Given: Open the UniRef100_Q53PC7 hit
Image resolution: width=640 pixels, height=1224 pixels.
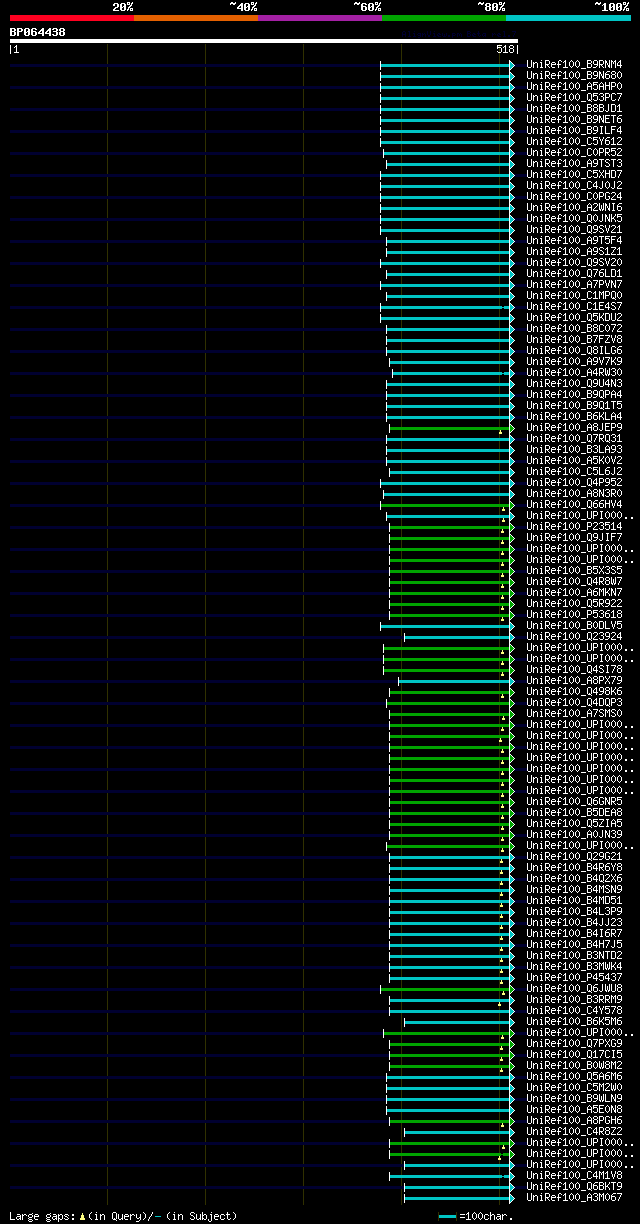Looking at the screenshot, I should tap(574, 97).
